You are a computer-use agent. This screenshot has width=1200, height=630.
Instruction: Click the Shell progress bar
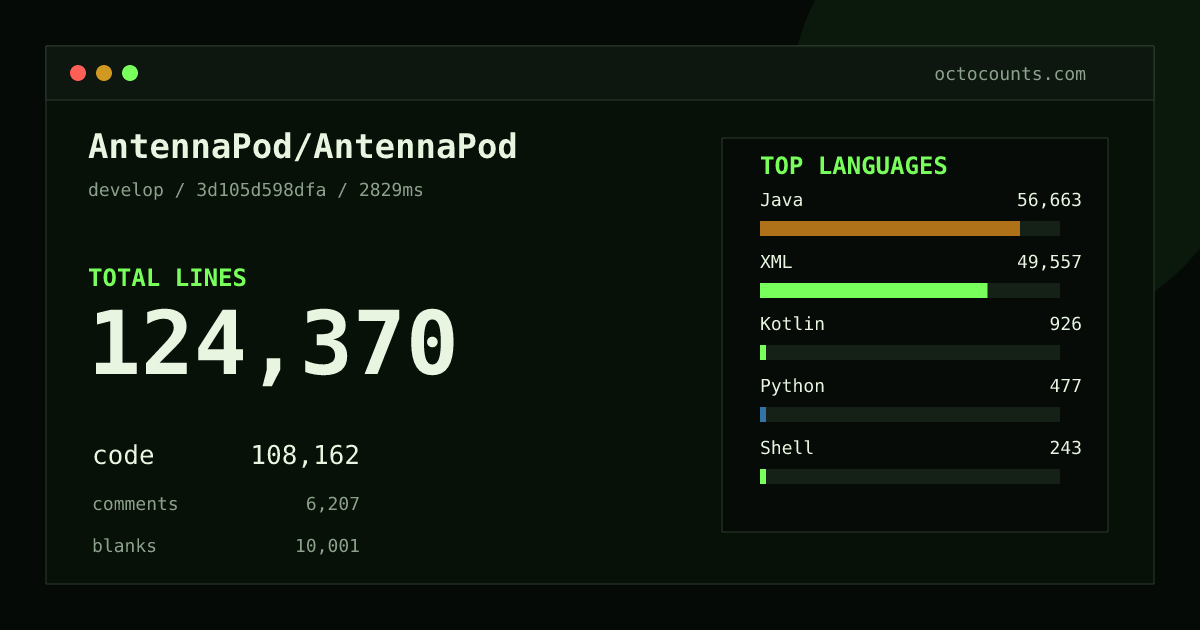tap(910, 477)
